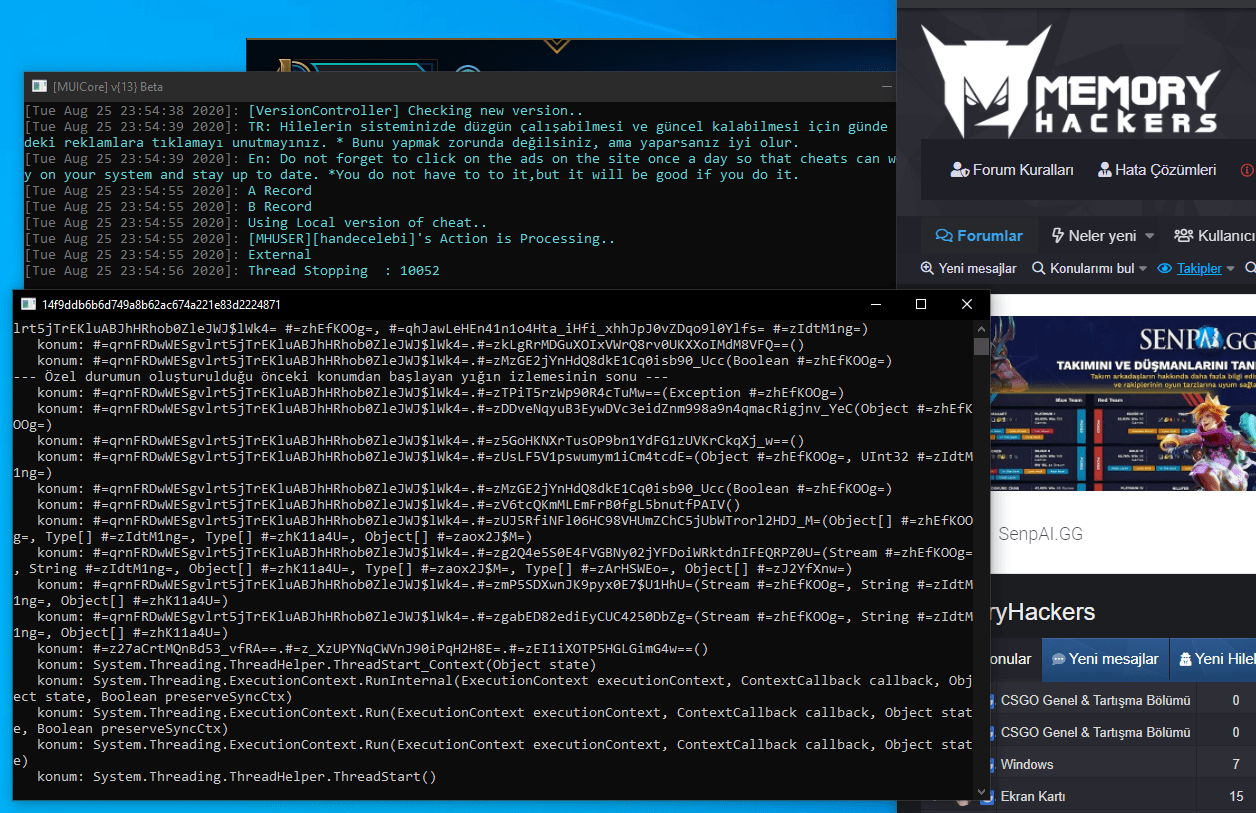Click the console vertical scrollbar thumb
The width and height of the screenshot is (1256, 813).
click(981, 346)
